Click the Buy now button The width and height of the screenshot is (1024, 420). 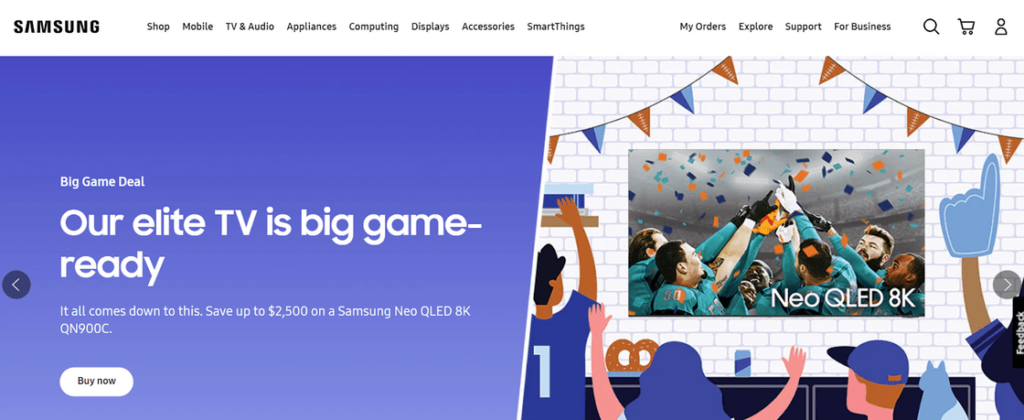tap(97, 381)
